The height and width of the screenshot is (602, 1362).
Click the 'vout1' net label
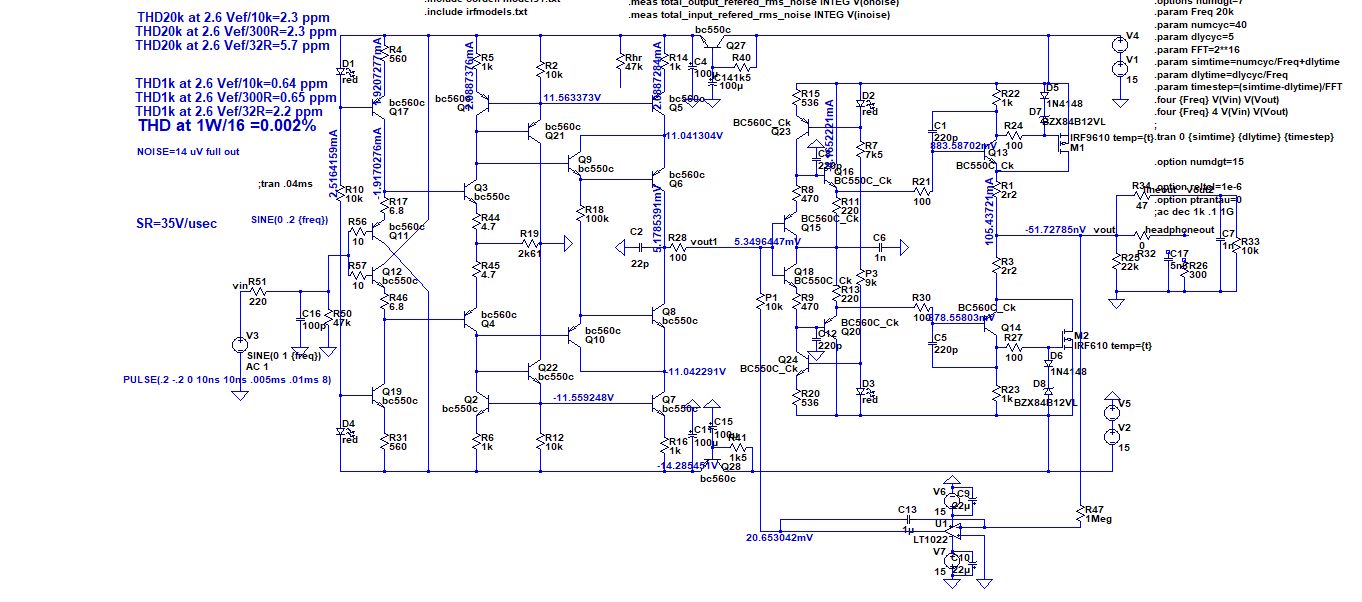[x=705, y=242]
